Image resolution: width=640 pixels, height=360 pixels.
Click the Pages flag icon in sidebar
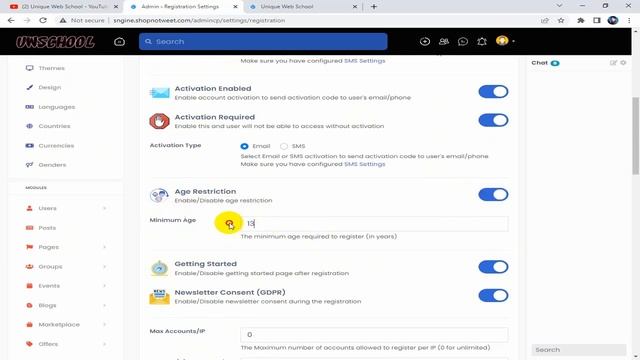pyautogui.click(x=29, y=247)
